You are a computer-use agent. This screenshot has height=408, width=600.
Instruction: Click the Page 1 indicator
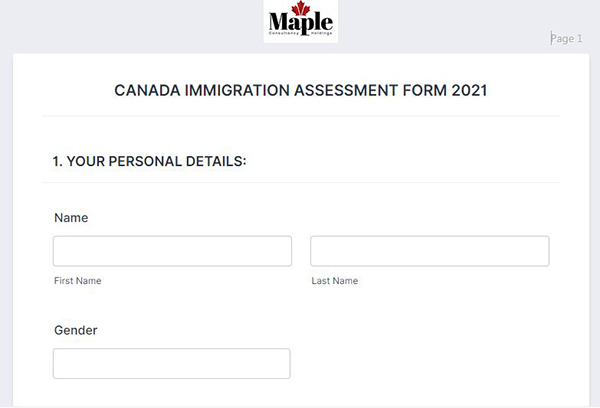tap(567, 39)
